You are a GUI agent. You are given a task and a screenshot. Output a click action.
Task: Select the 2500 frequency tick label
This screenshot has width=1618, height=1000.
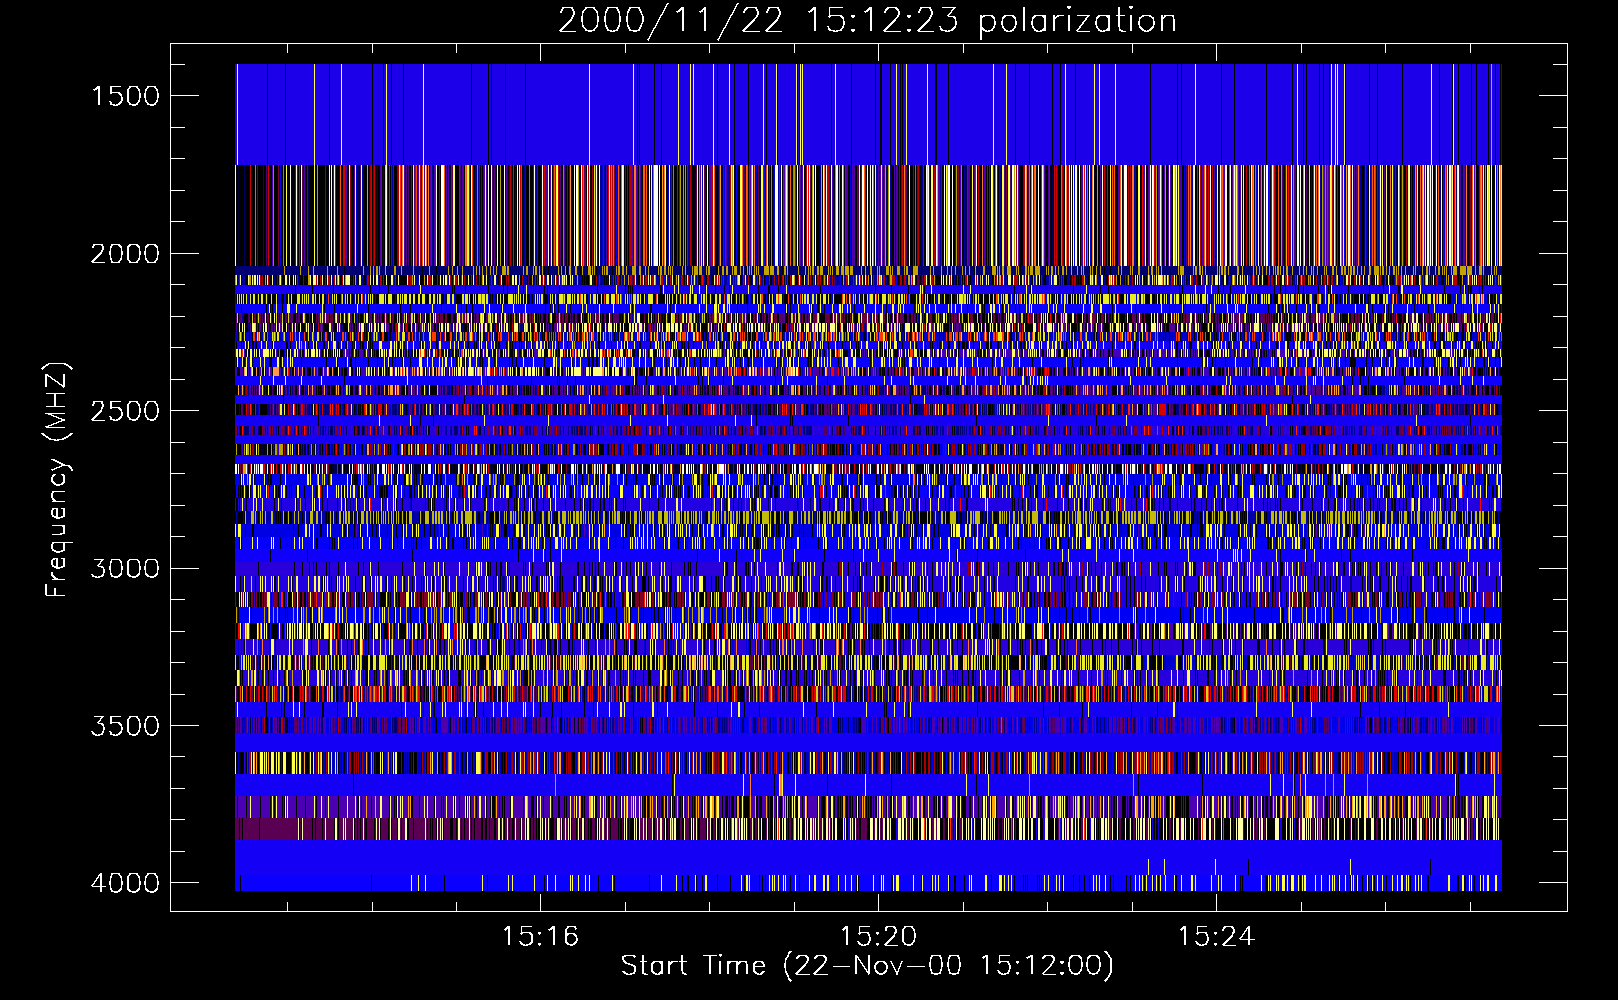pos(125,411)
